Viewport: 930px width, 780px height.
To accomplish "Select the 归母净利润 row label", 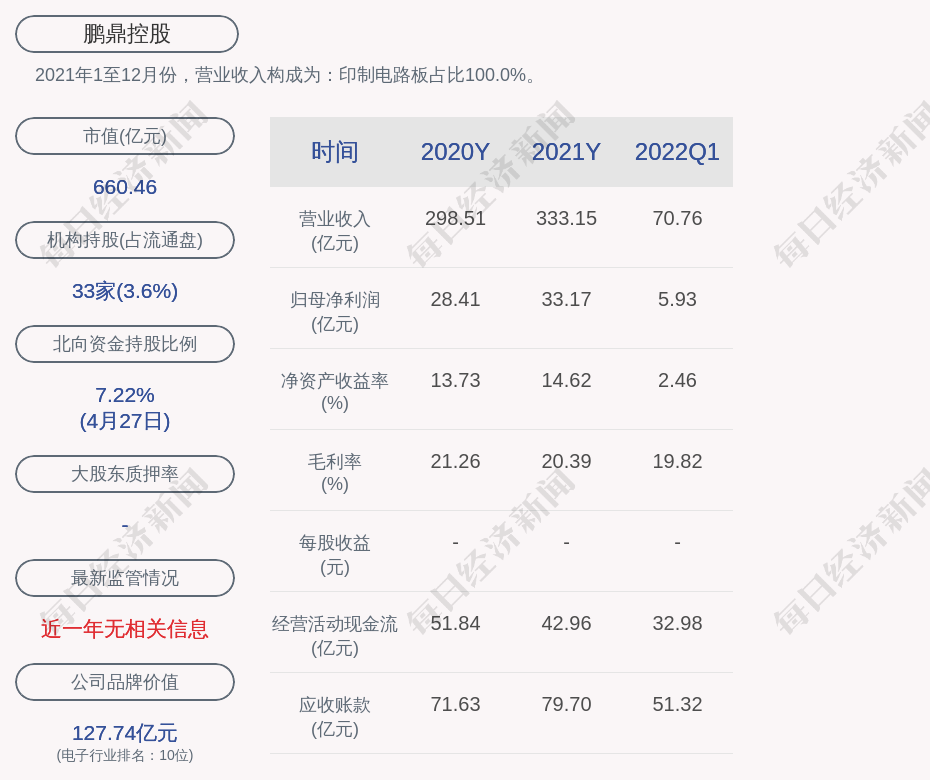I will [334, 300].
